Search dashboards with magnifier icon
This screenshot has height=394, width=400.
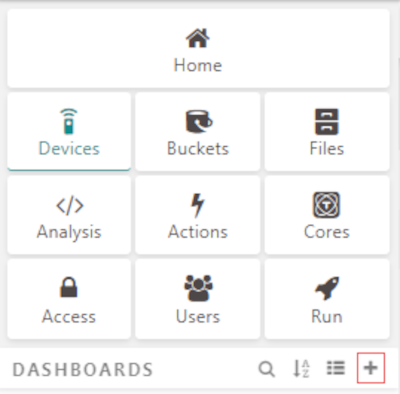(x=267, y=369)
